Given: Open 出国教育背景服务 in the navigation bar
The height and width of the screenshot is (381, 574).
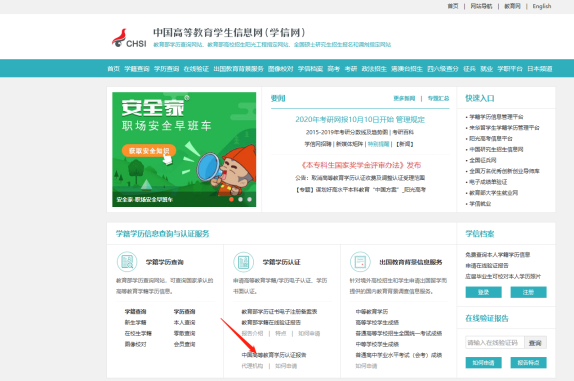Looking at the screenshot, I should pos(238,68).
